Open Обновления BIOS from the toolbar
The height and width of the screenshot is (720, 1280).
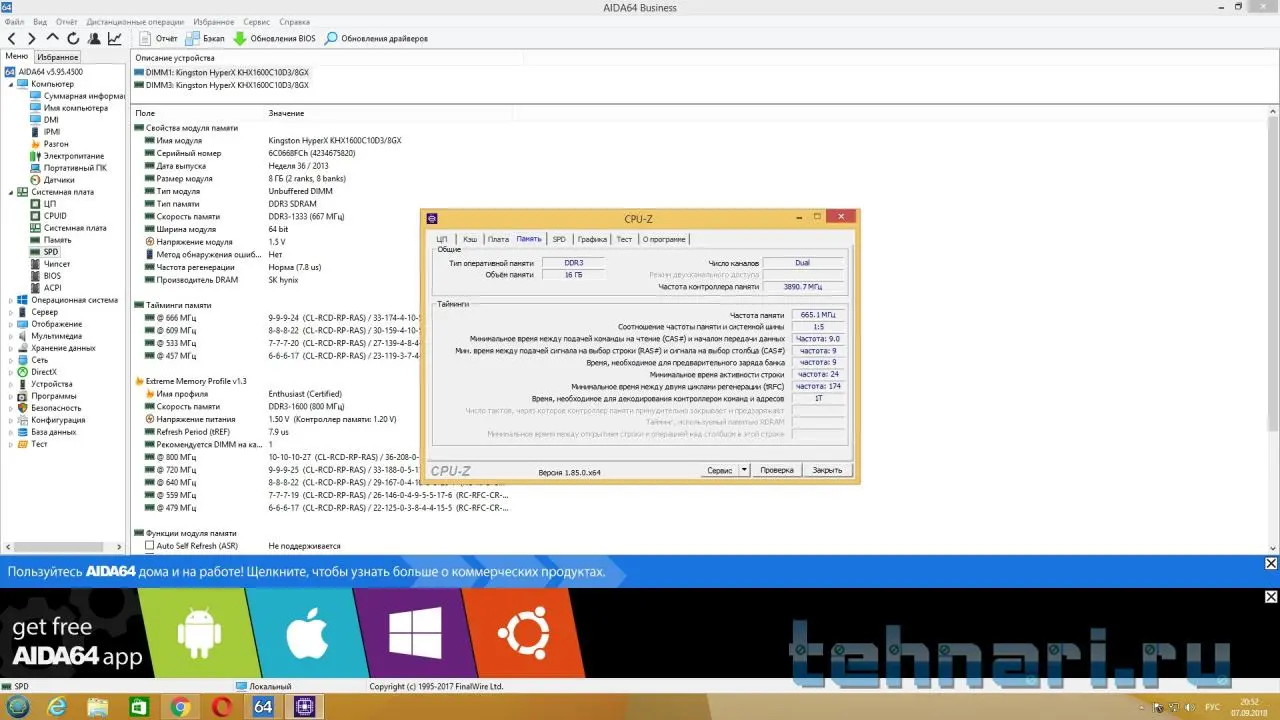274,39
